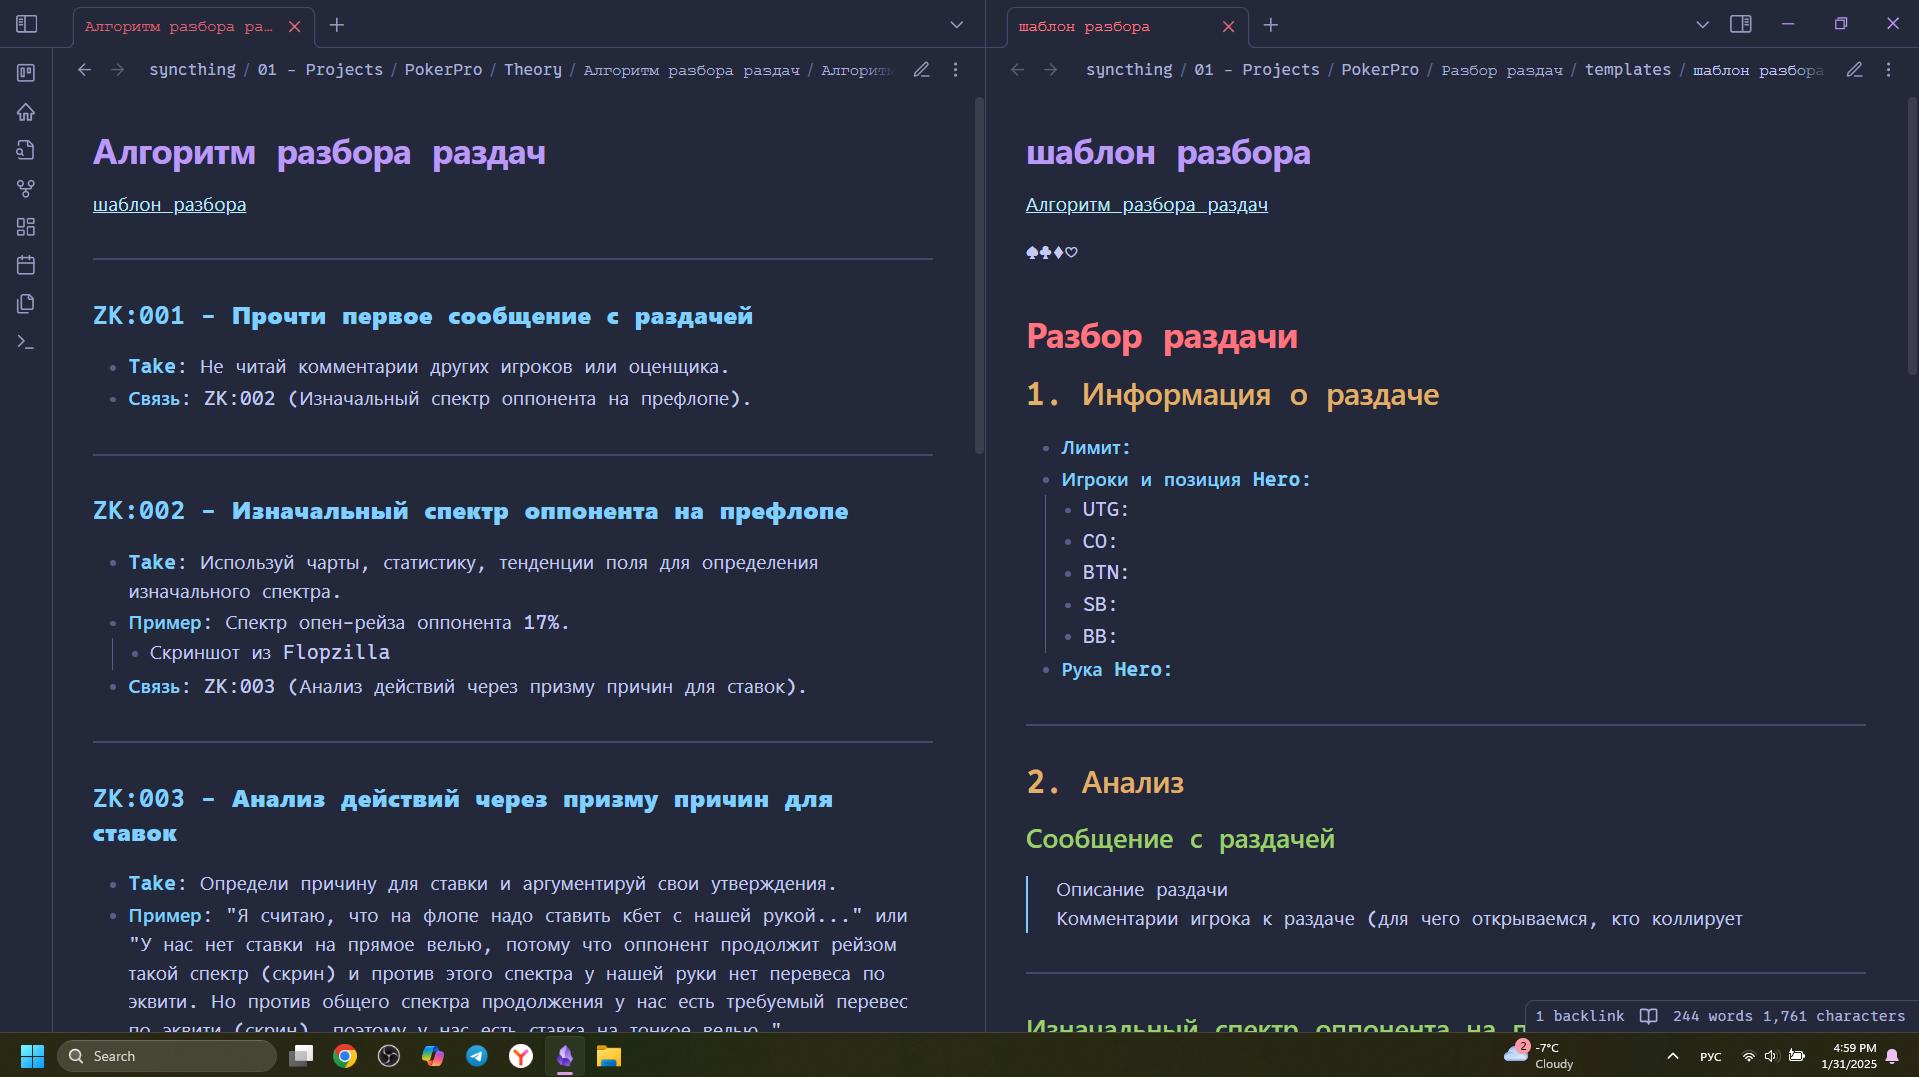Click the ZK:002 heading

point(470,511)
